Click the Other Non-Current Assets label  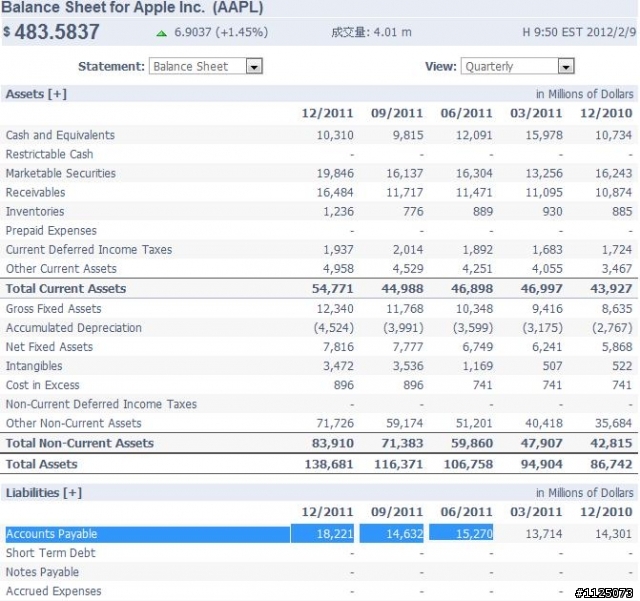tap(73, 423)
